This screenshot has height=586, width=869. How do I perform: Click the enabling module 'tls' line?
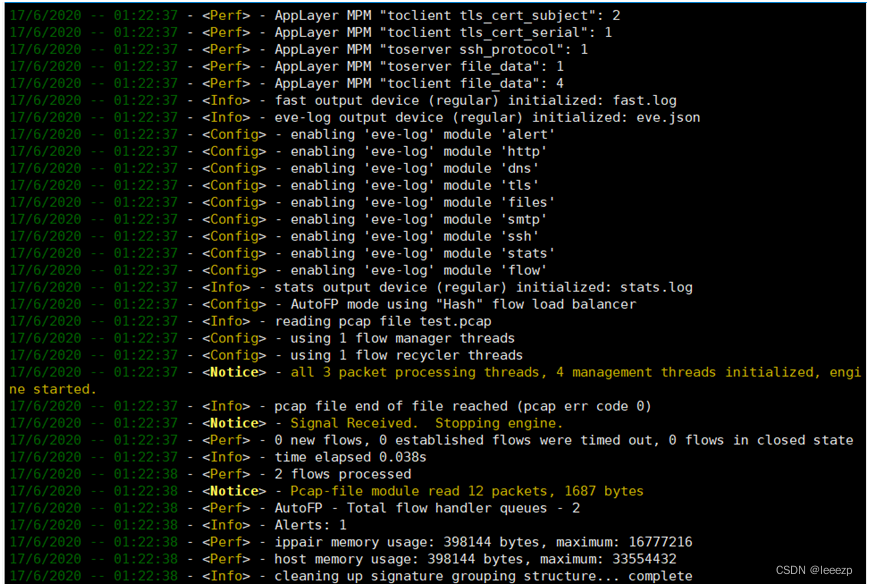tap(274, 185)
